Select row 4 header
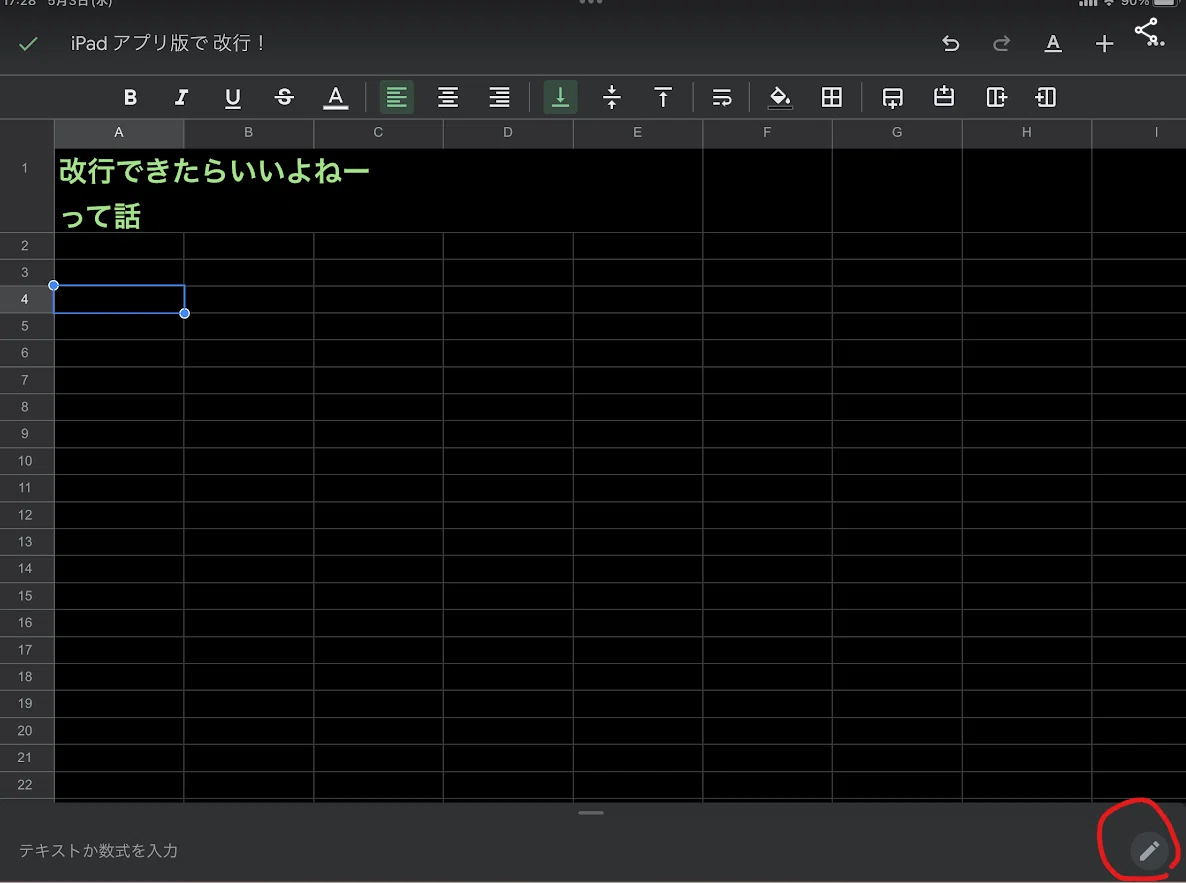 tap(26, 300)
